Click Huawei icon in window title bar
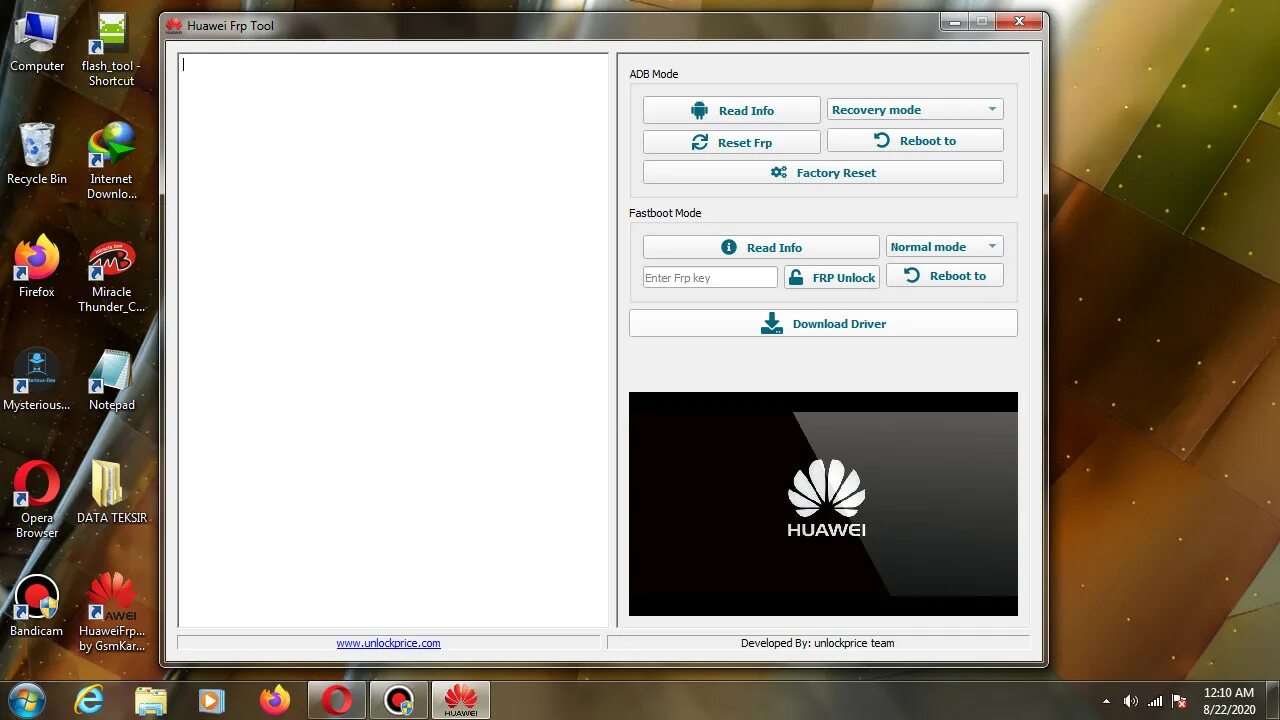Image resolution: width=1280 pixels, height=720 pixels. (174, 25)
